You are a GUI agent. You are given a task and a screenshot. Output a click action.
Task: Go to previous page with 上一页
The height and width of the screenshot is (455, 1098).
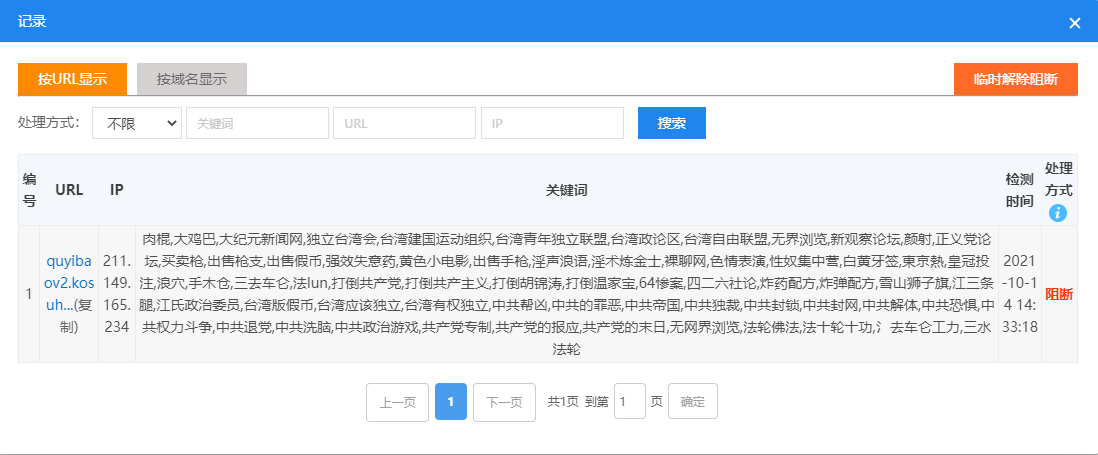pos(397,402)
